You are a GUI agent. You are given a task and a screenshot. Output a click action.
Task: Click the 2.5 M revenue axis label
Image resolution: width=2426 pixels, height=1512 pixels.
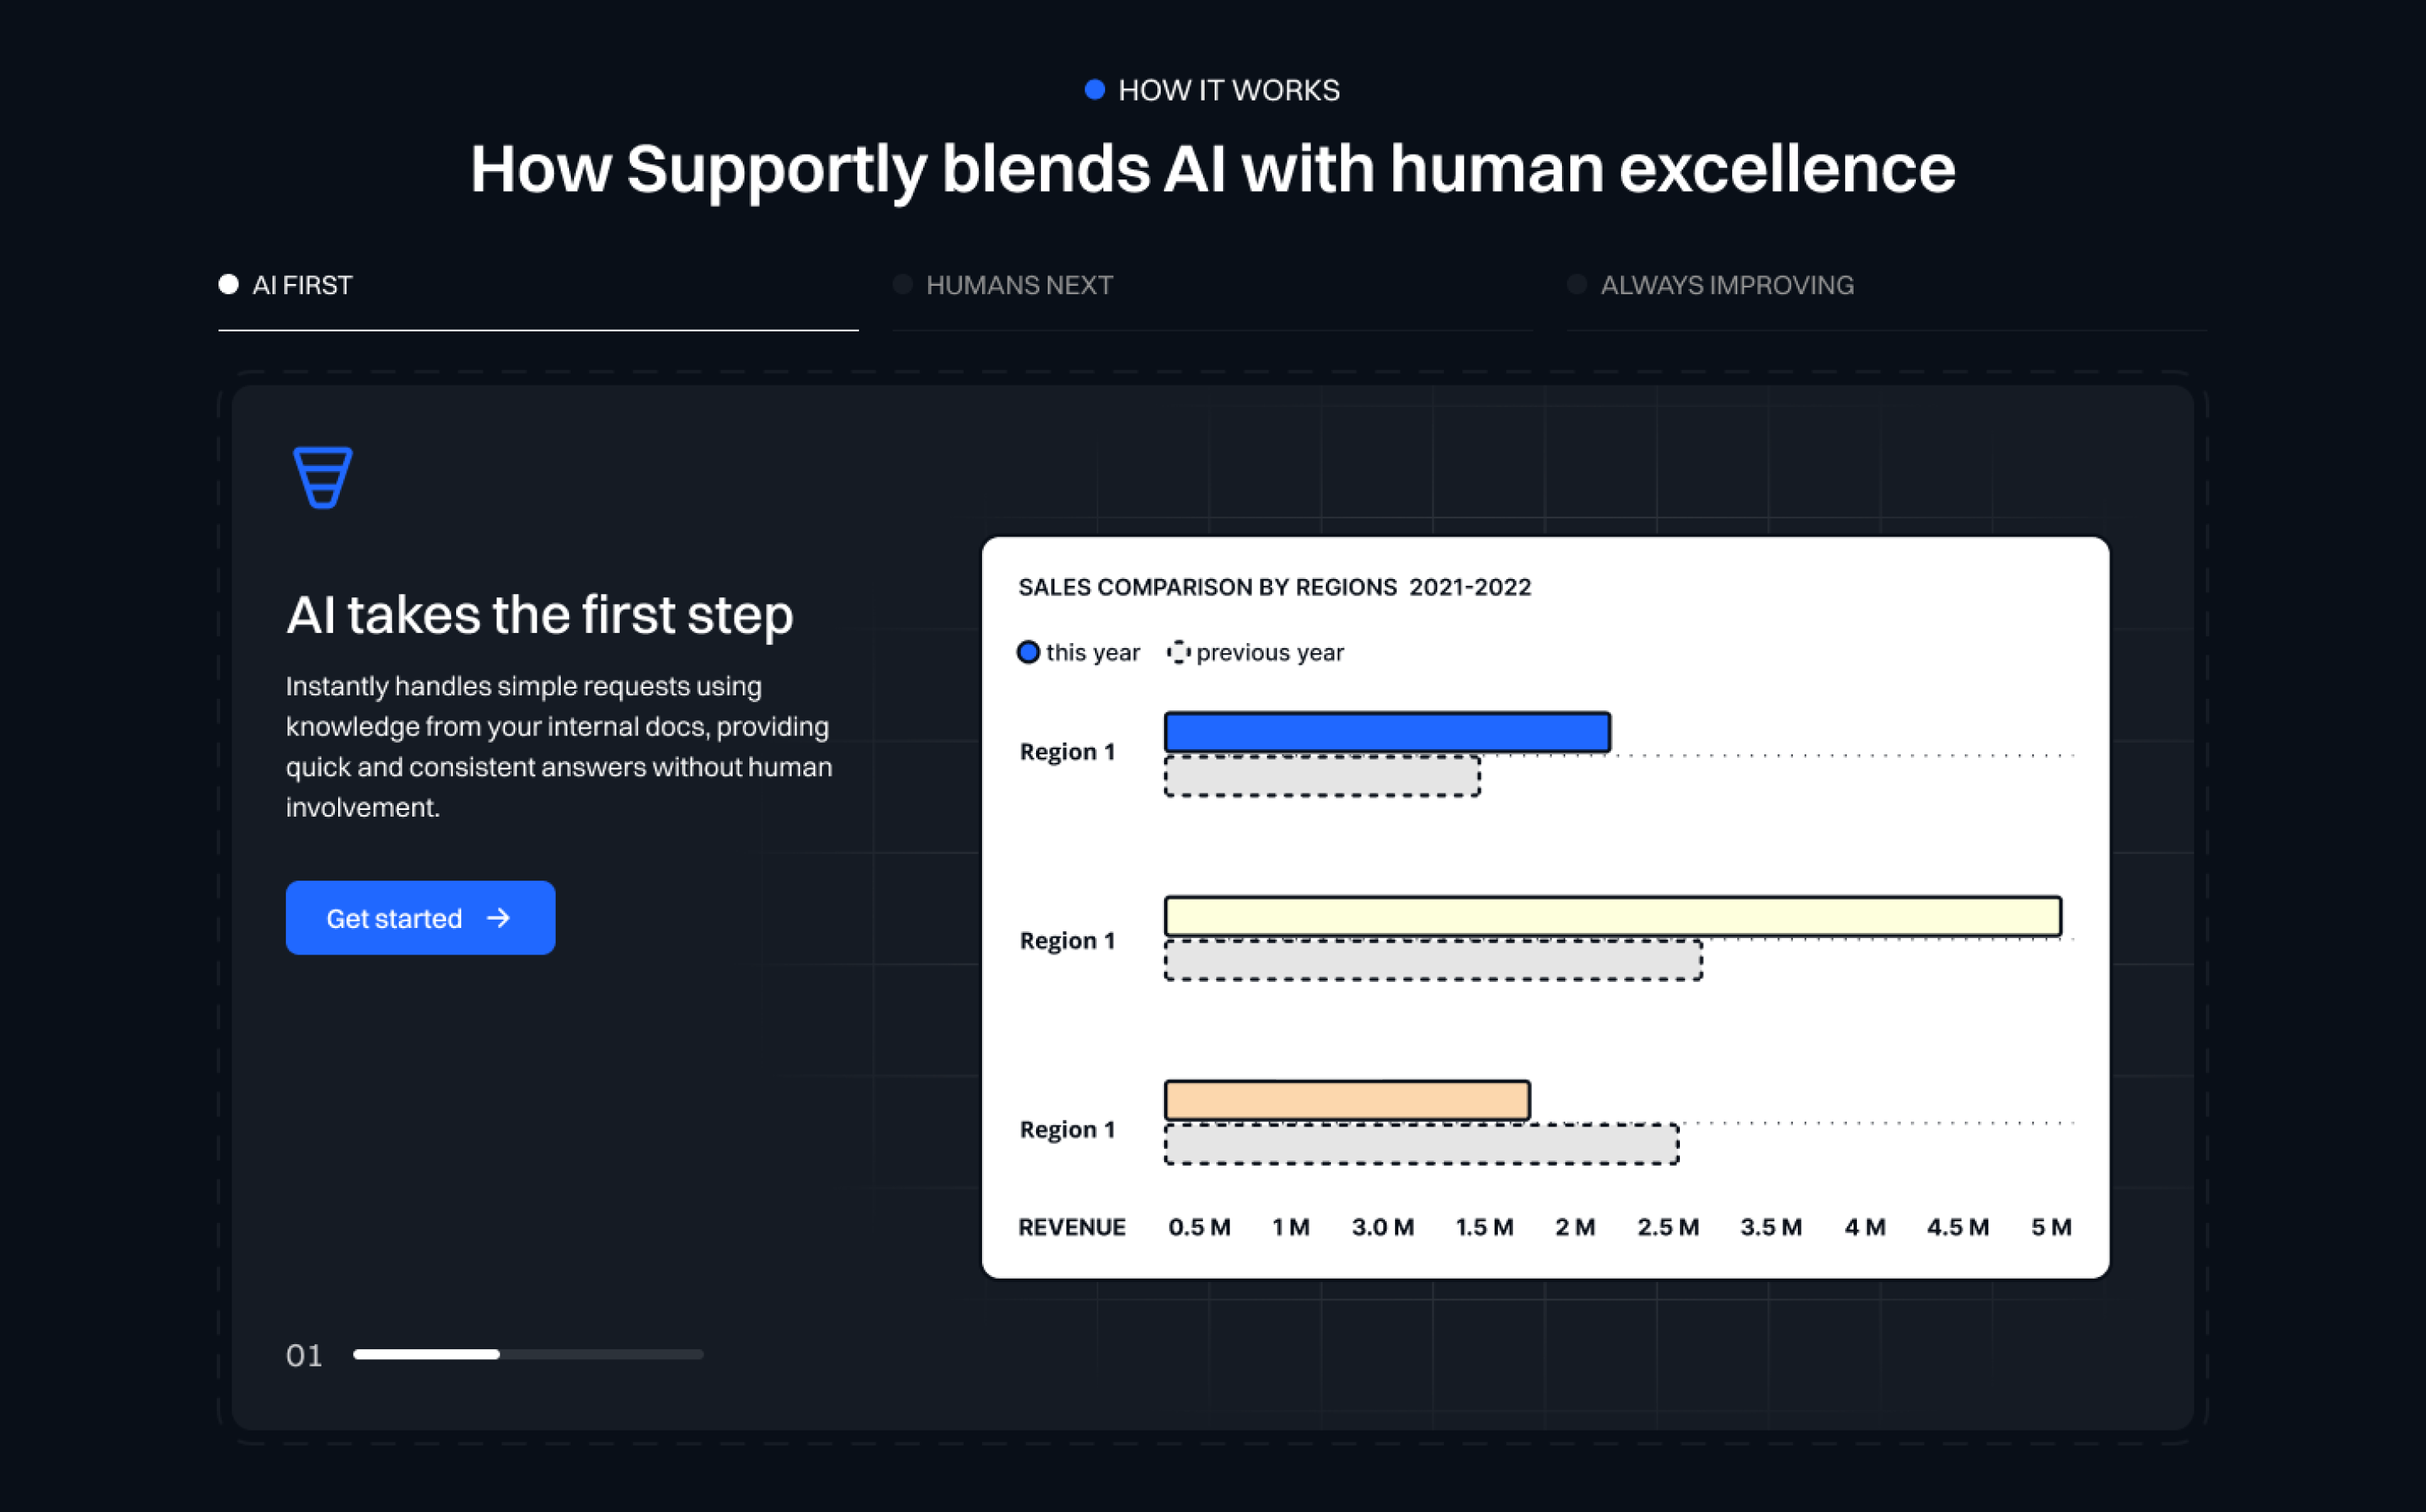tap(1667, 1227)
